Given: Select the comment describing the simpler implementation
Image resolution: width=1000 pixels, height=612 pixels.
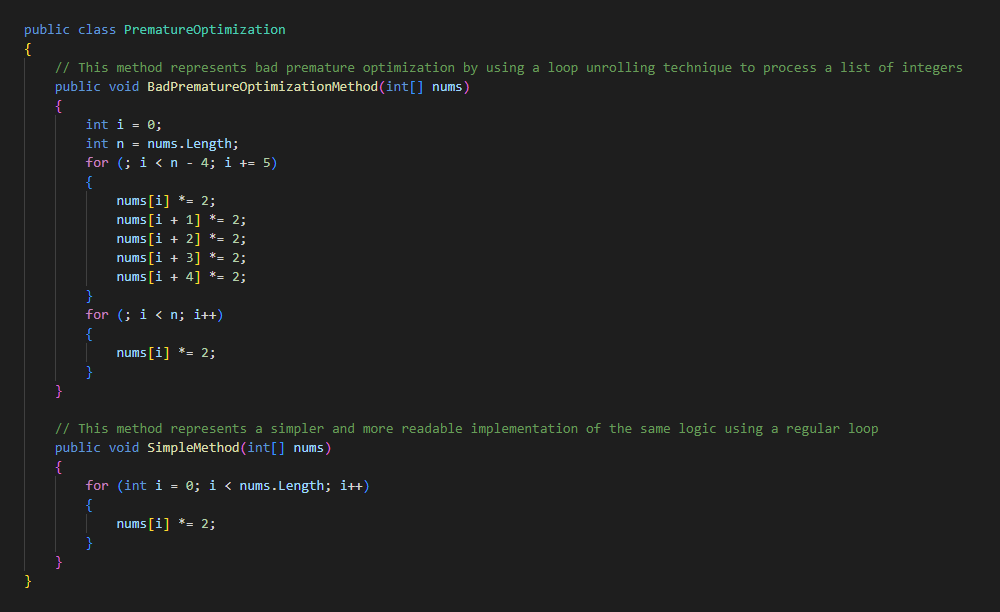Looking at the screenshot, I should (x=465, y=428).
